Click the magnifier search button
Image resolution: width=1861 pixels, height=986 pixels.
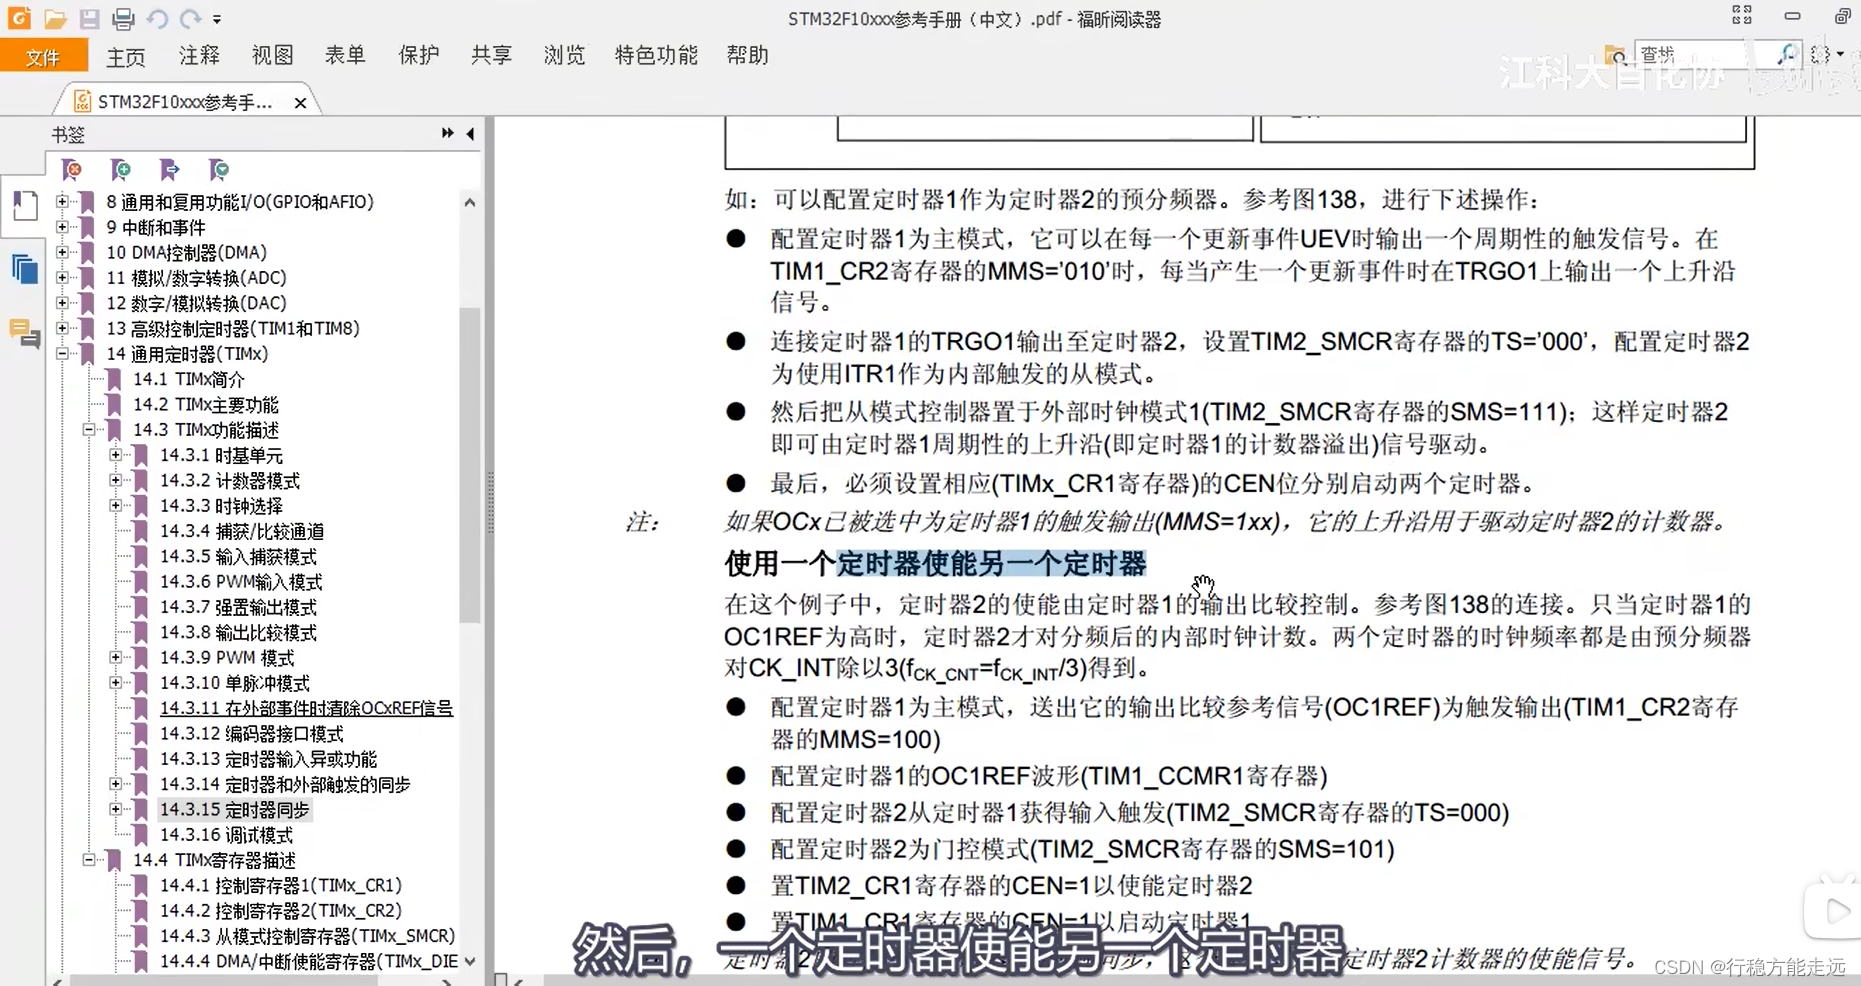click(x=1787, y=54)
